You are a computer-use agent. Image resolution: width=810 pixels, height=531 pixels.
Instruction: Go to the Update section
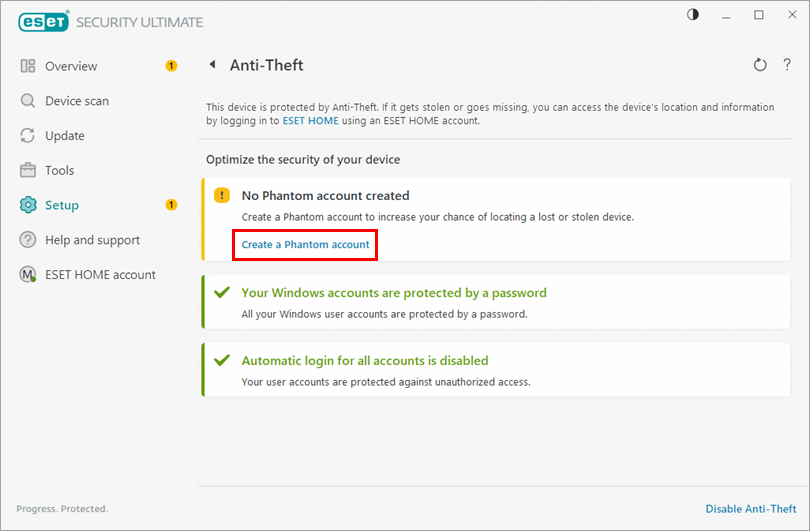click(65, 135)
